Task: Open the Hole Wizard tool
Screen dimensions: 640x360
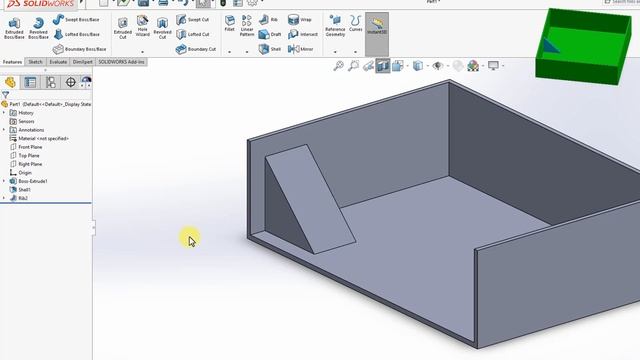Action: click(142, 26)
